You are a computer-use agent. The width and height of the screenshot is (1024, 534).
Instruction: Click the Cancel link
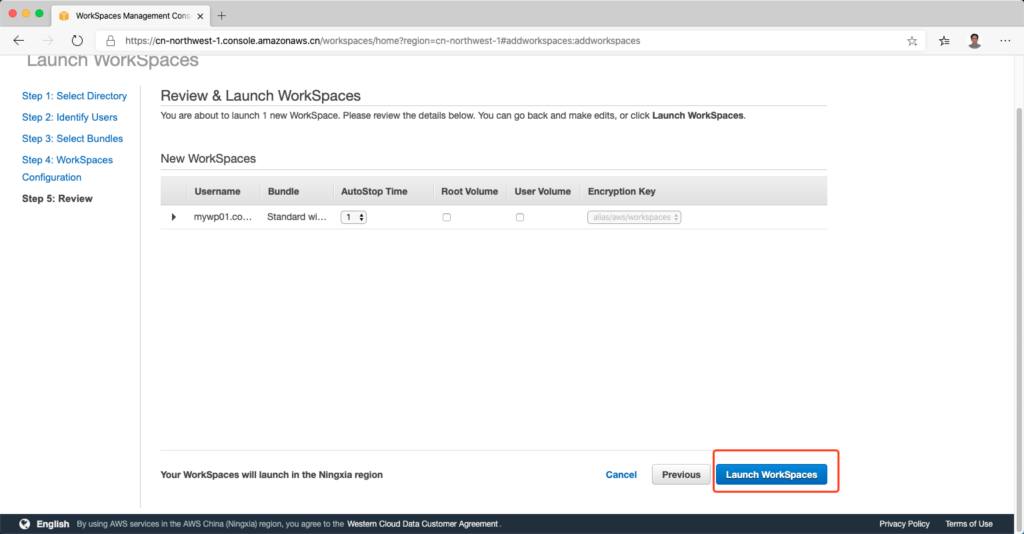point(621,474)
